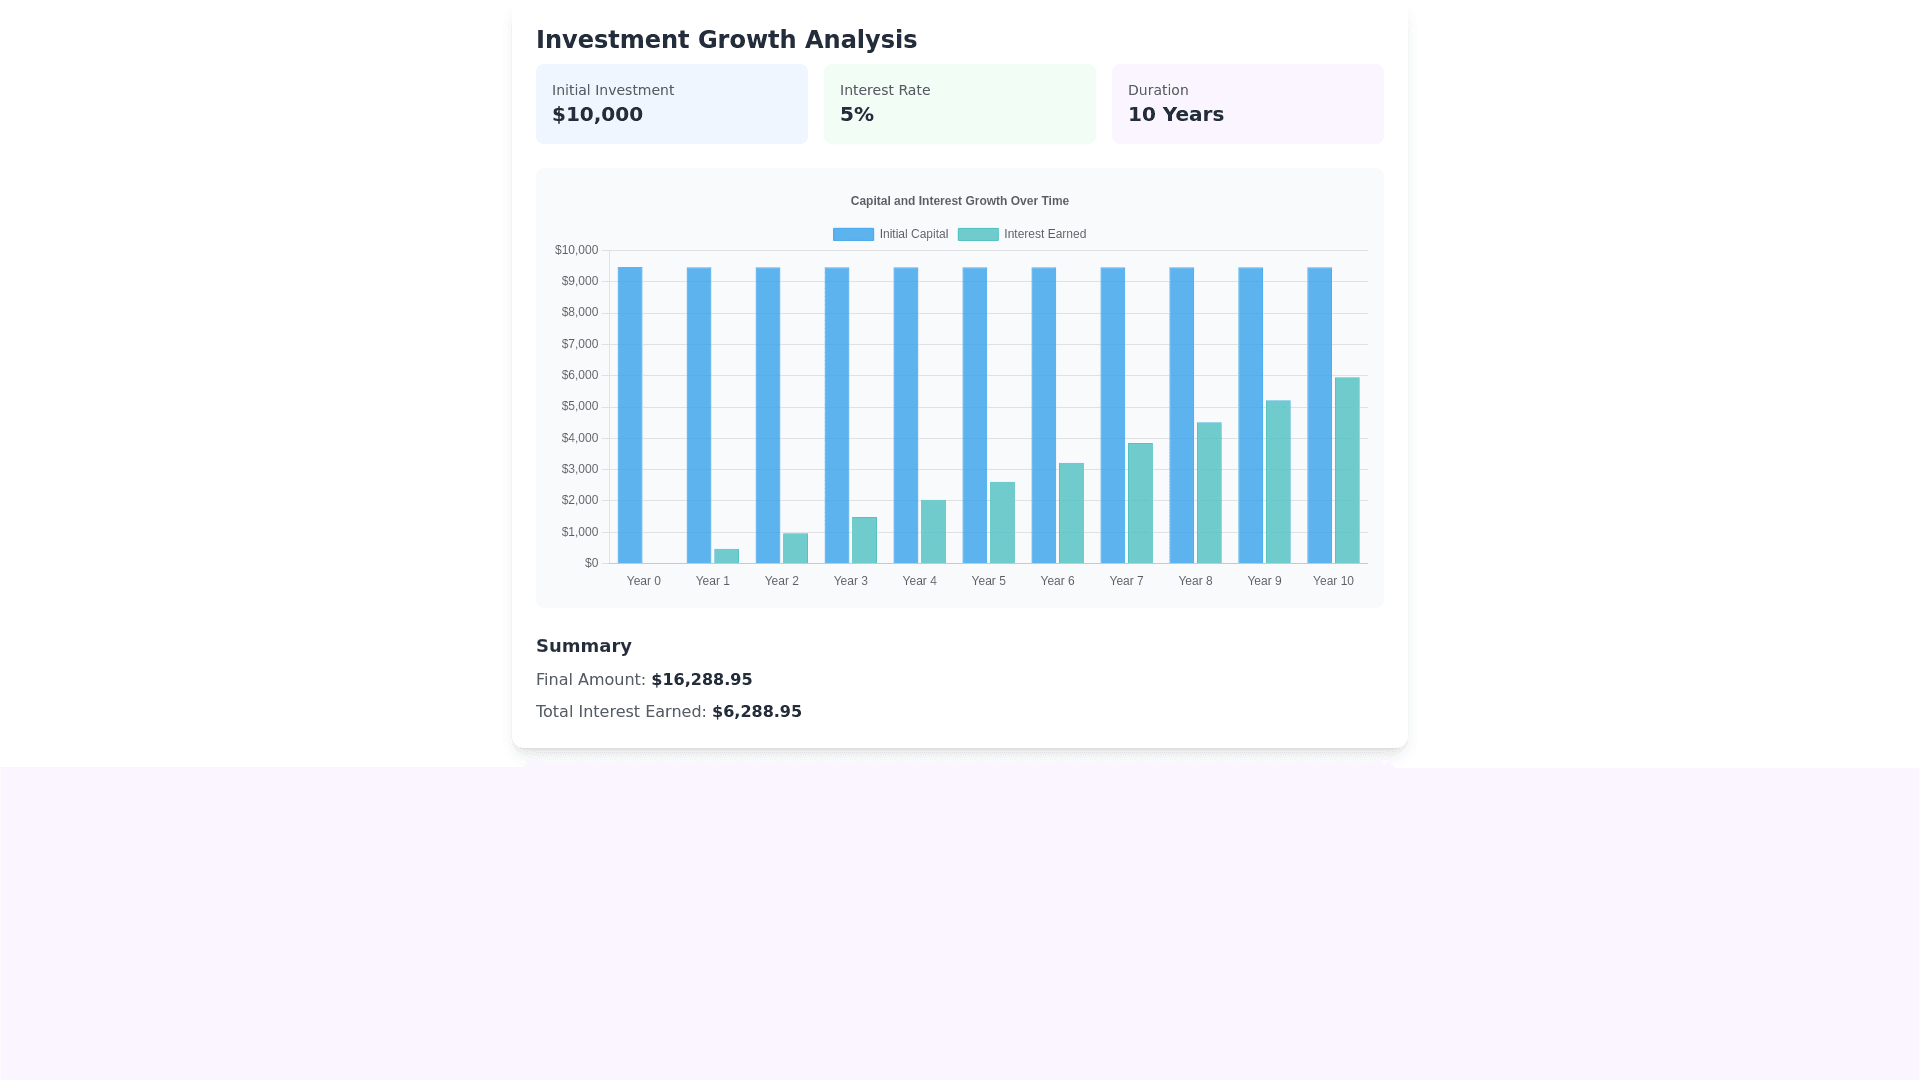Click the Total Interest Earned $6,288.95 value
The height and width of the screenshot is (1080, 1920).
tap(756, 712)
